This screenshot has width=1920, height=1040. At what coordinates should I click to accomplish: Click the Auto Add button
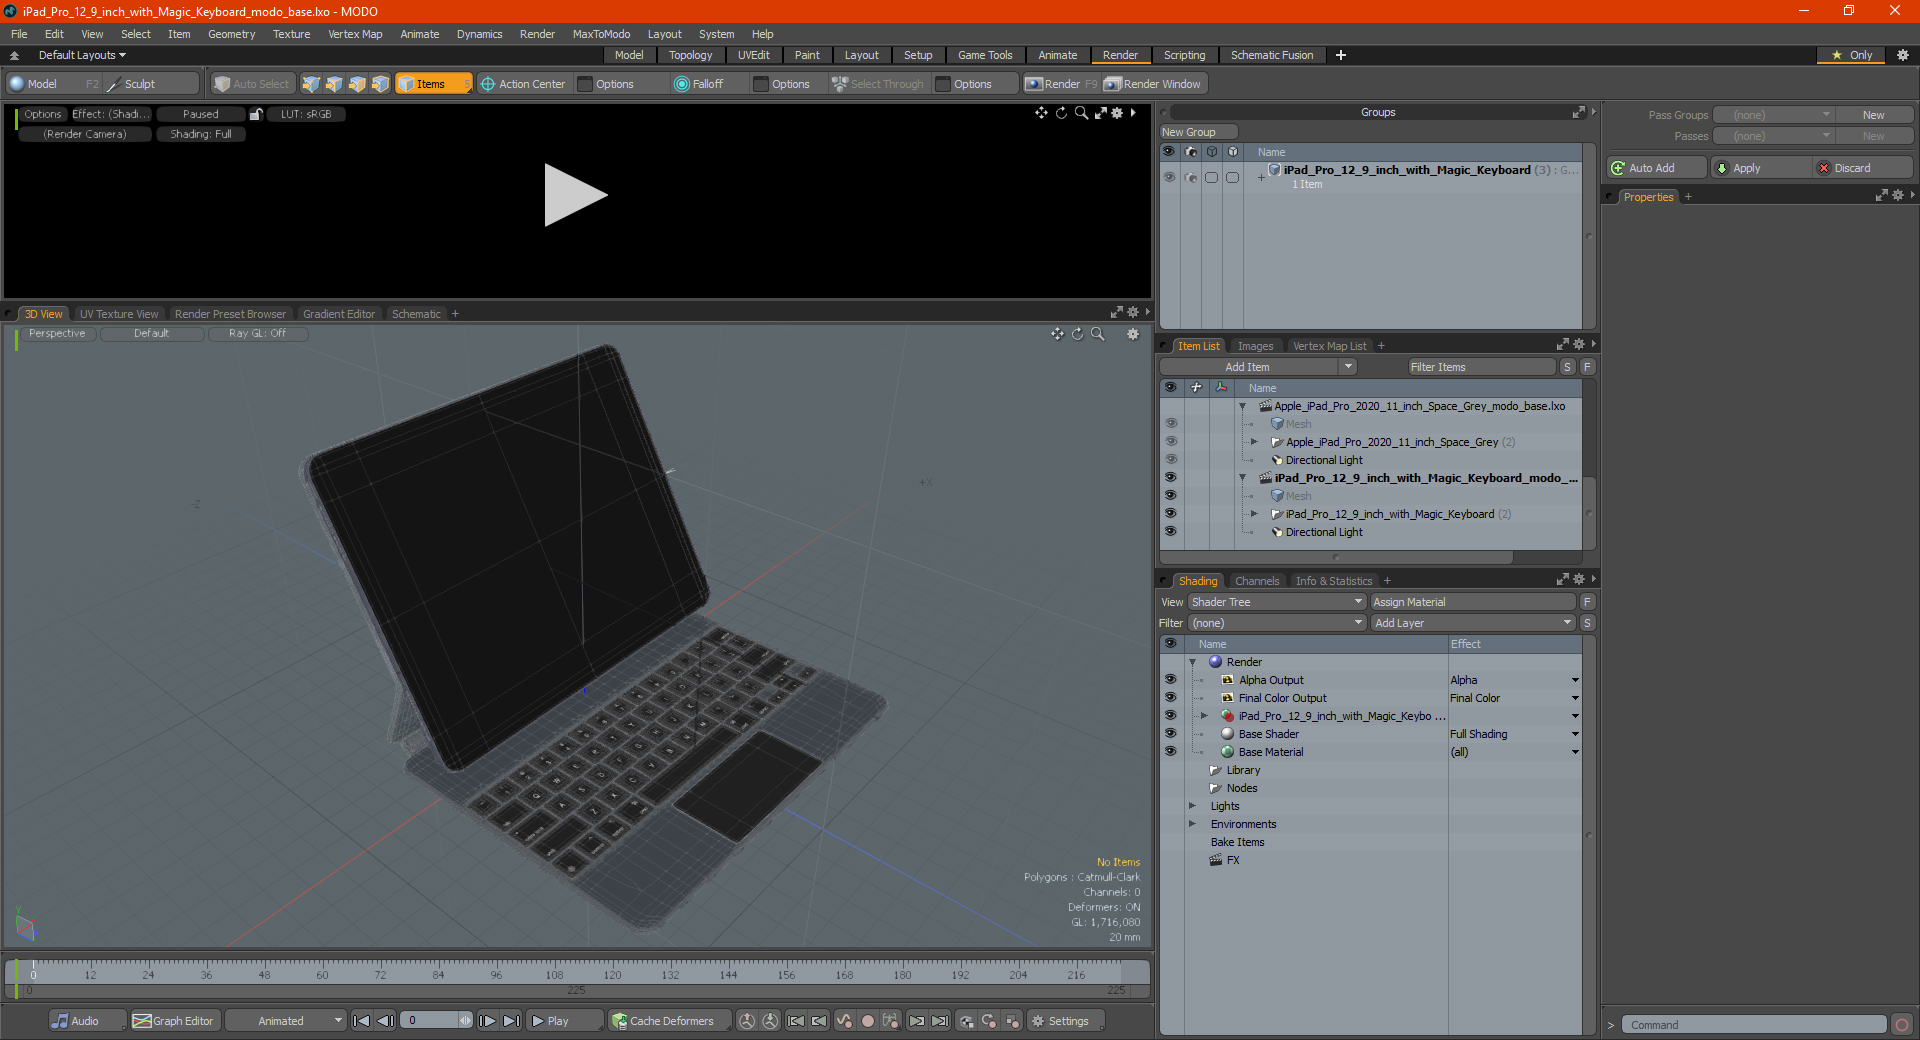coord(1657,168)
